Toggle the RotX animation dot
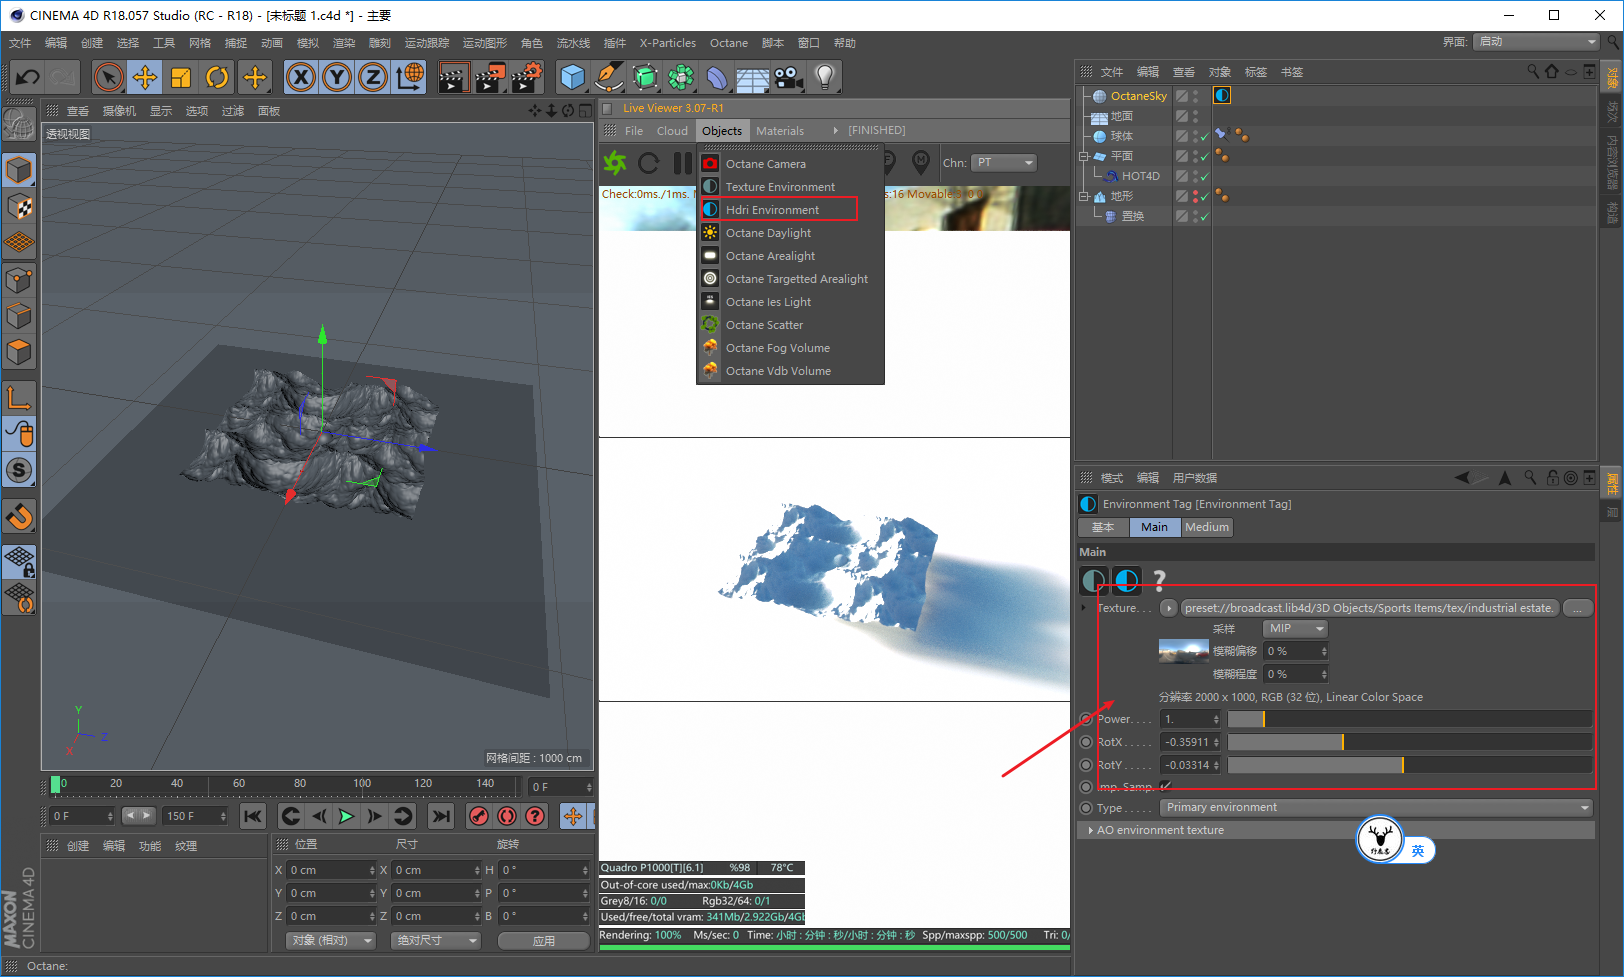Screen dimensions: 1624x977 click(1086, 742)
